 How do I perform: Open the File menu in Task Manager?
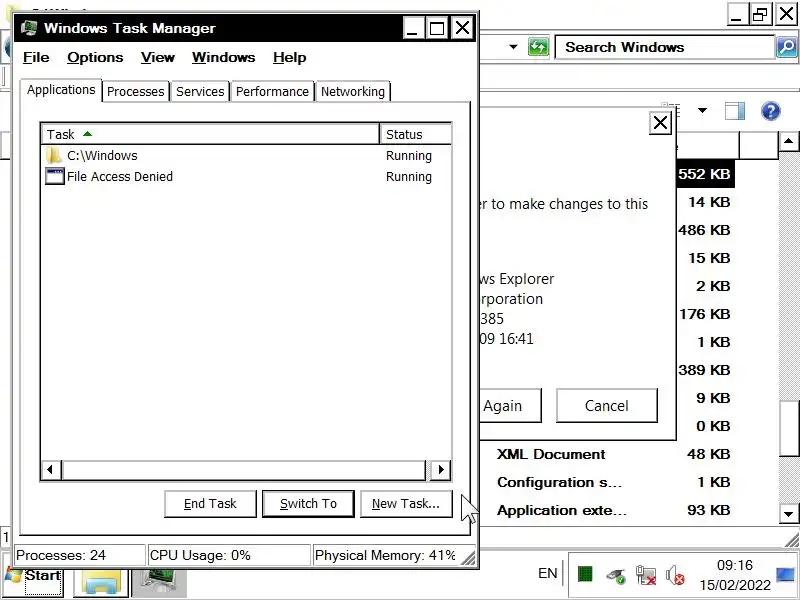tap(36, 57)
